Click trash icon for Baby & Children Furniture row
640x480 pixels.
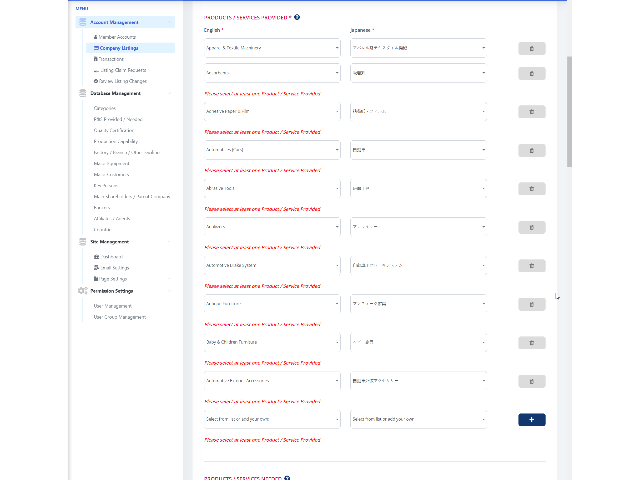[531, 342]
